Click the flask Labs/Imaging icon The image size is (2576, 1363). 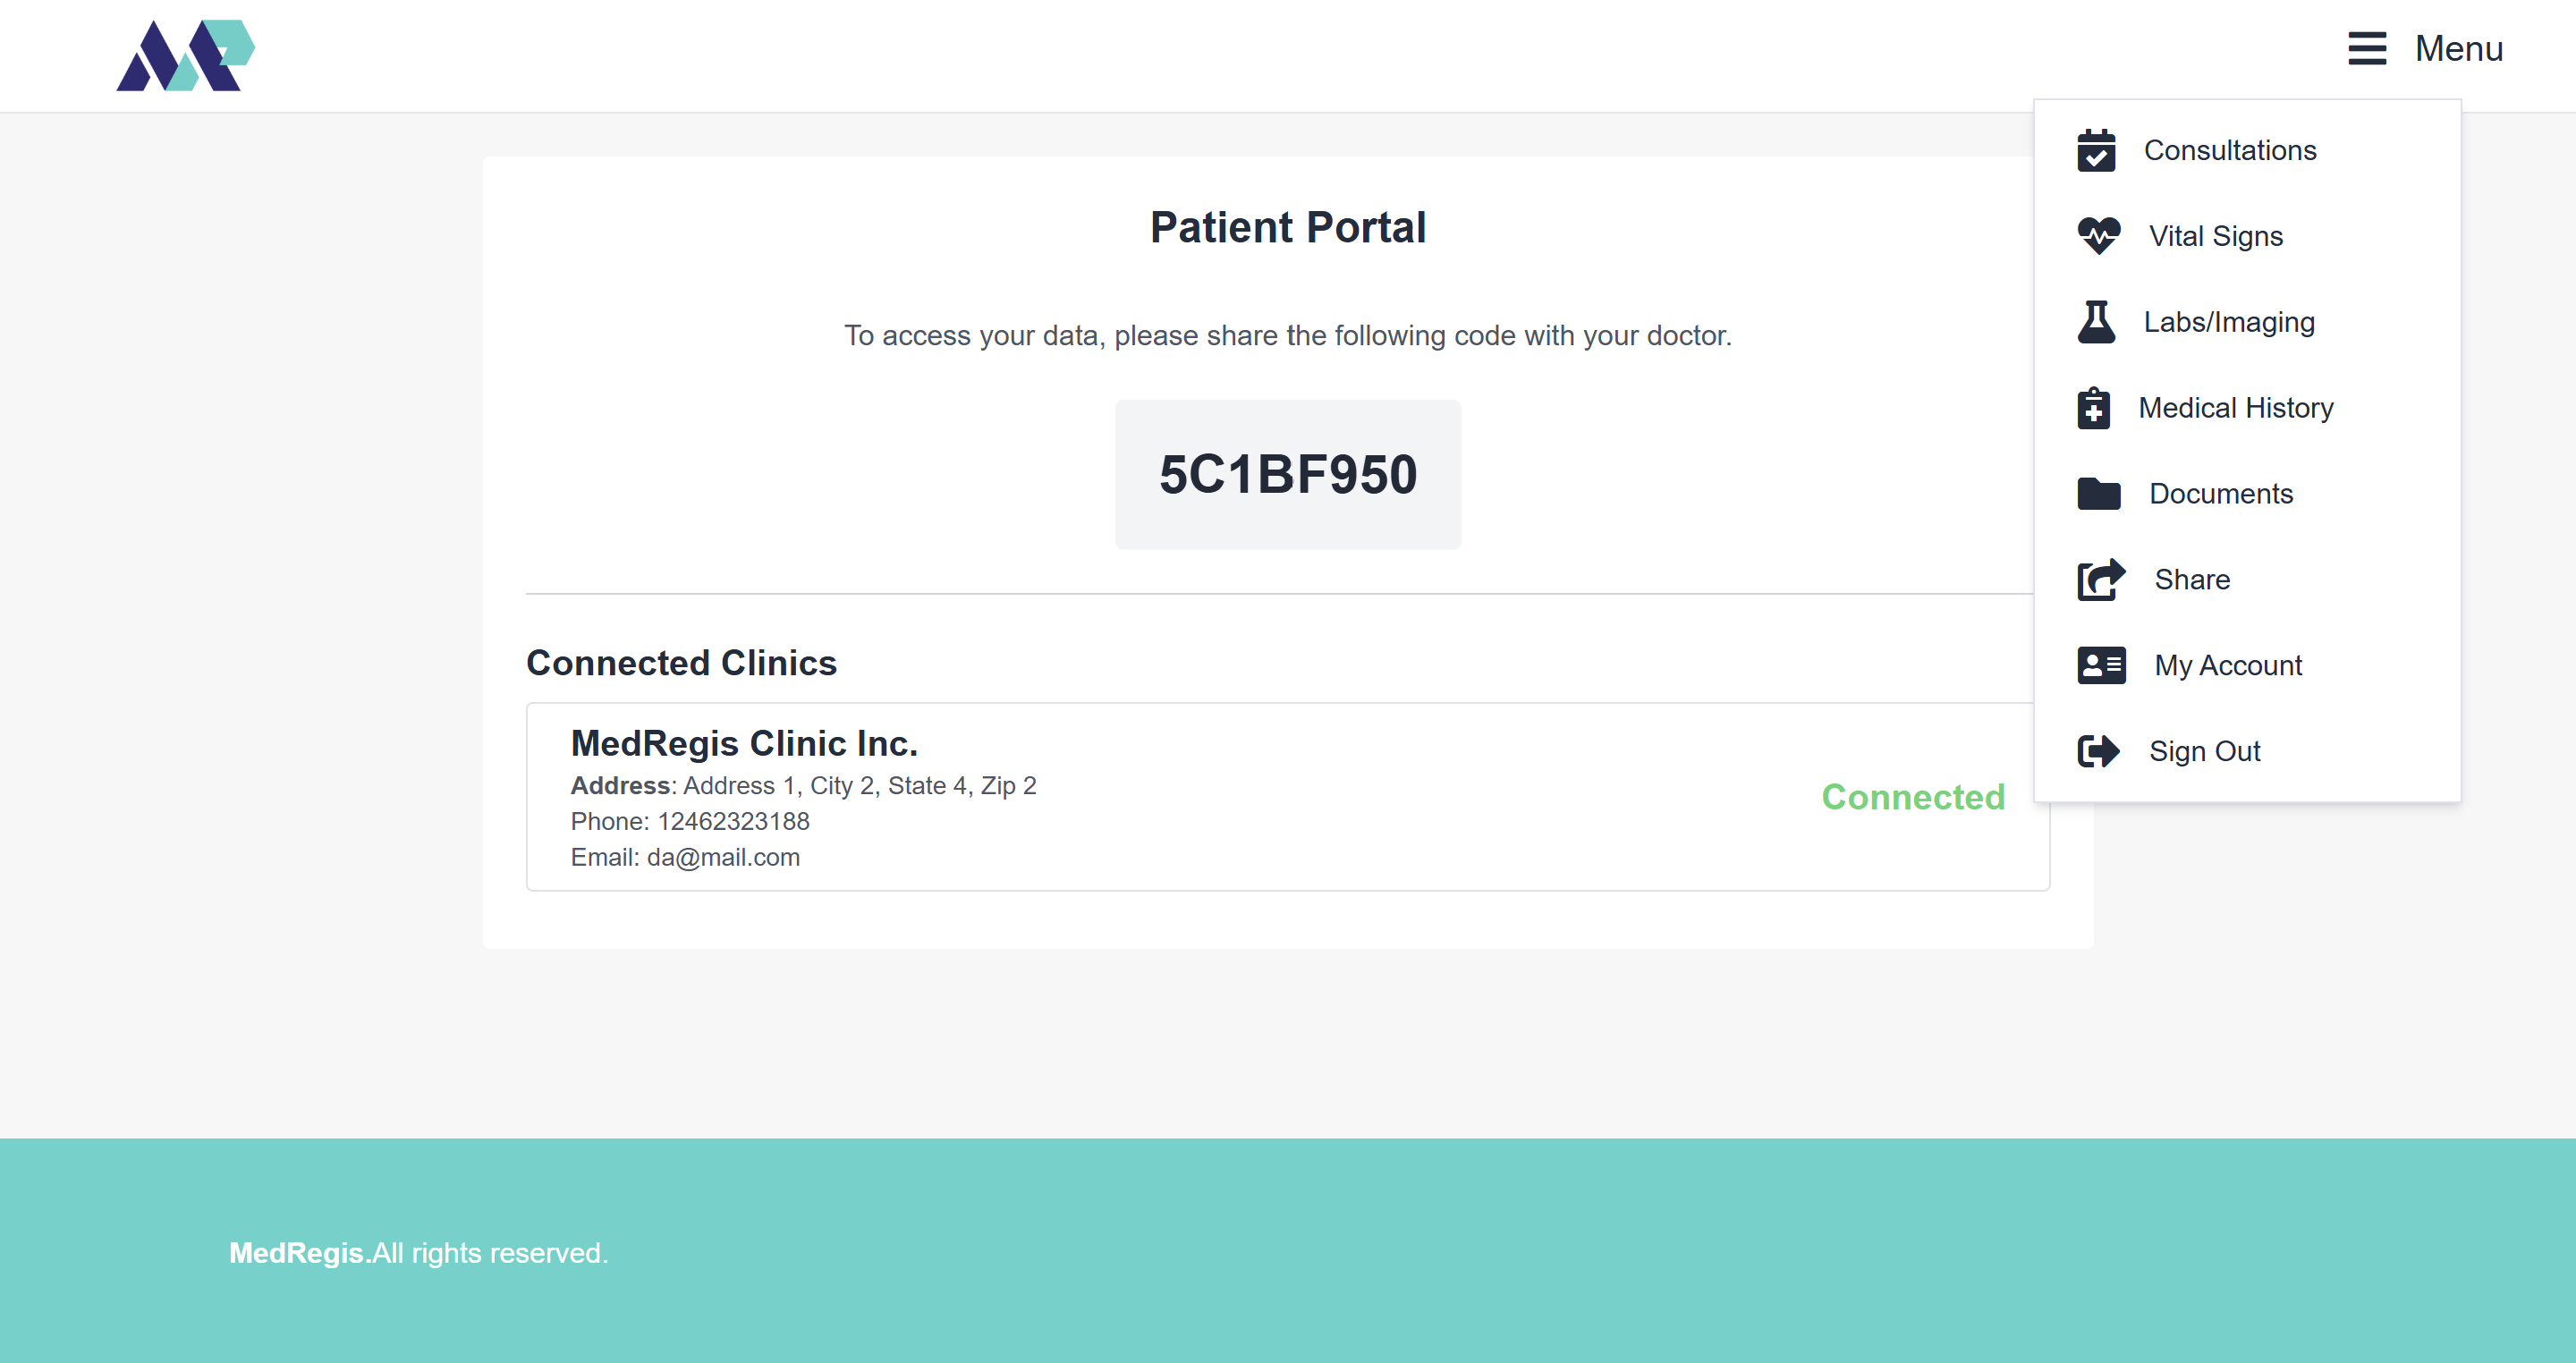[2096, 322]
